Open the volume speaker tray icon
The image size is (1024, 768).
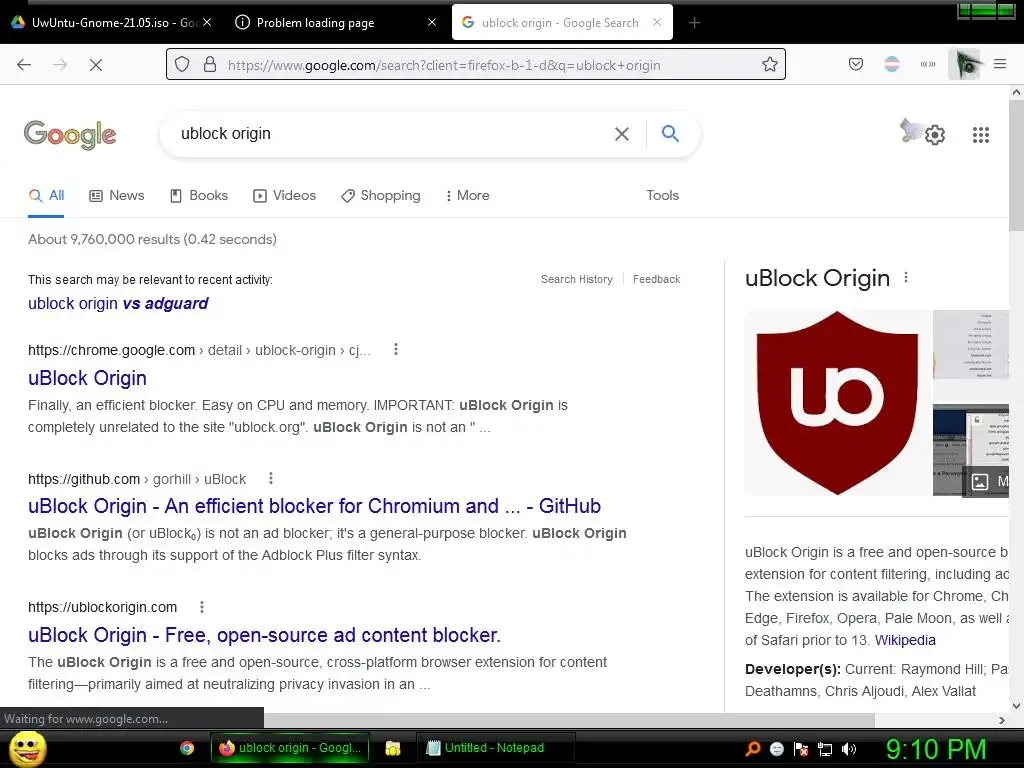848,749
